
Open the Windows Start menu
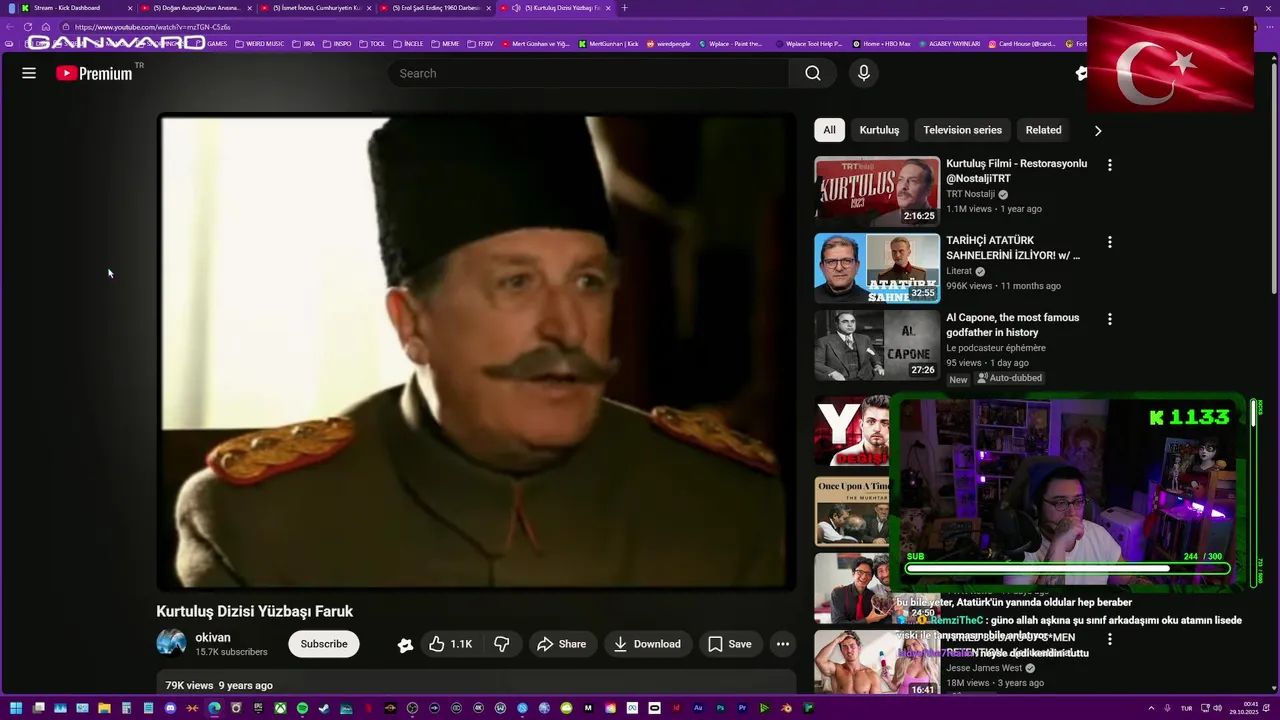coord(16,708)
